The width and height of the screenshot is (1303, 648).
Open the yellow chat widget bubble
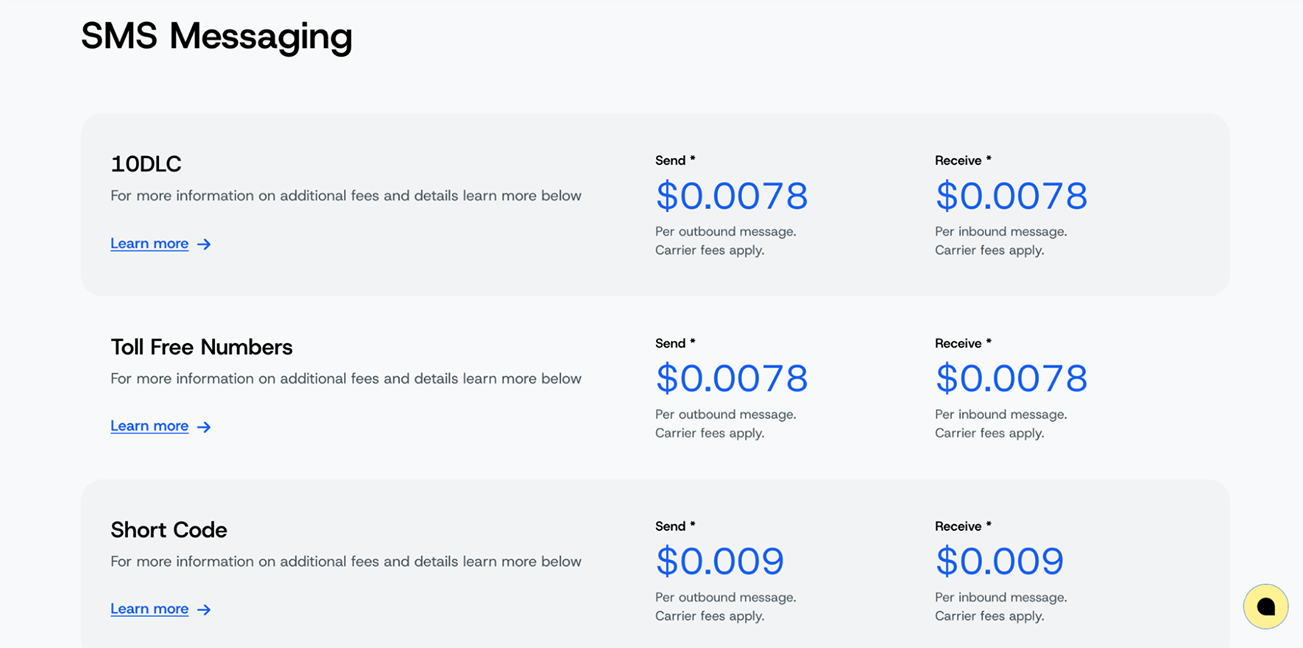click(1265, 606)
